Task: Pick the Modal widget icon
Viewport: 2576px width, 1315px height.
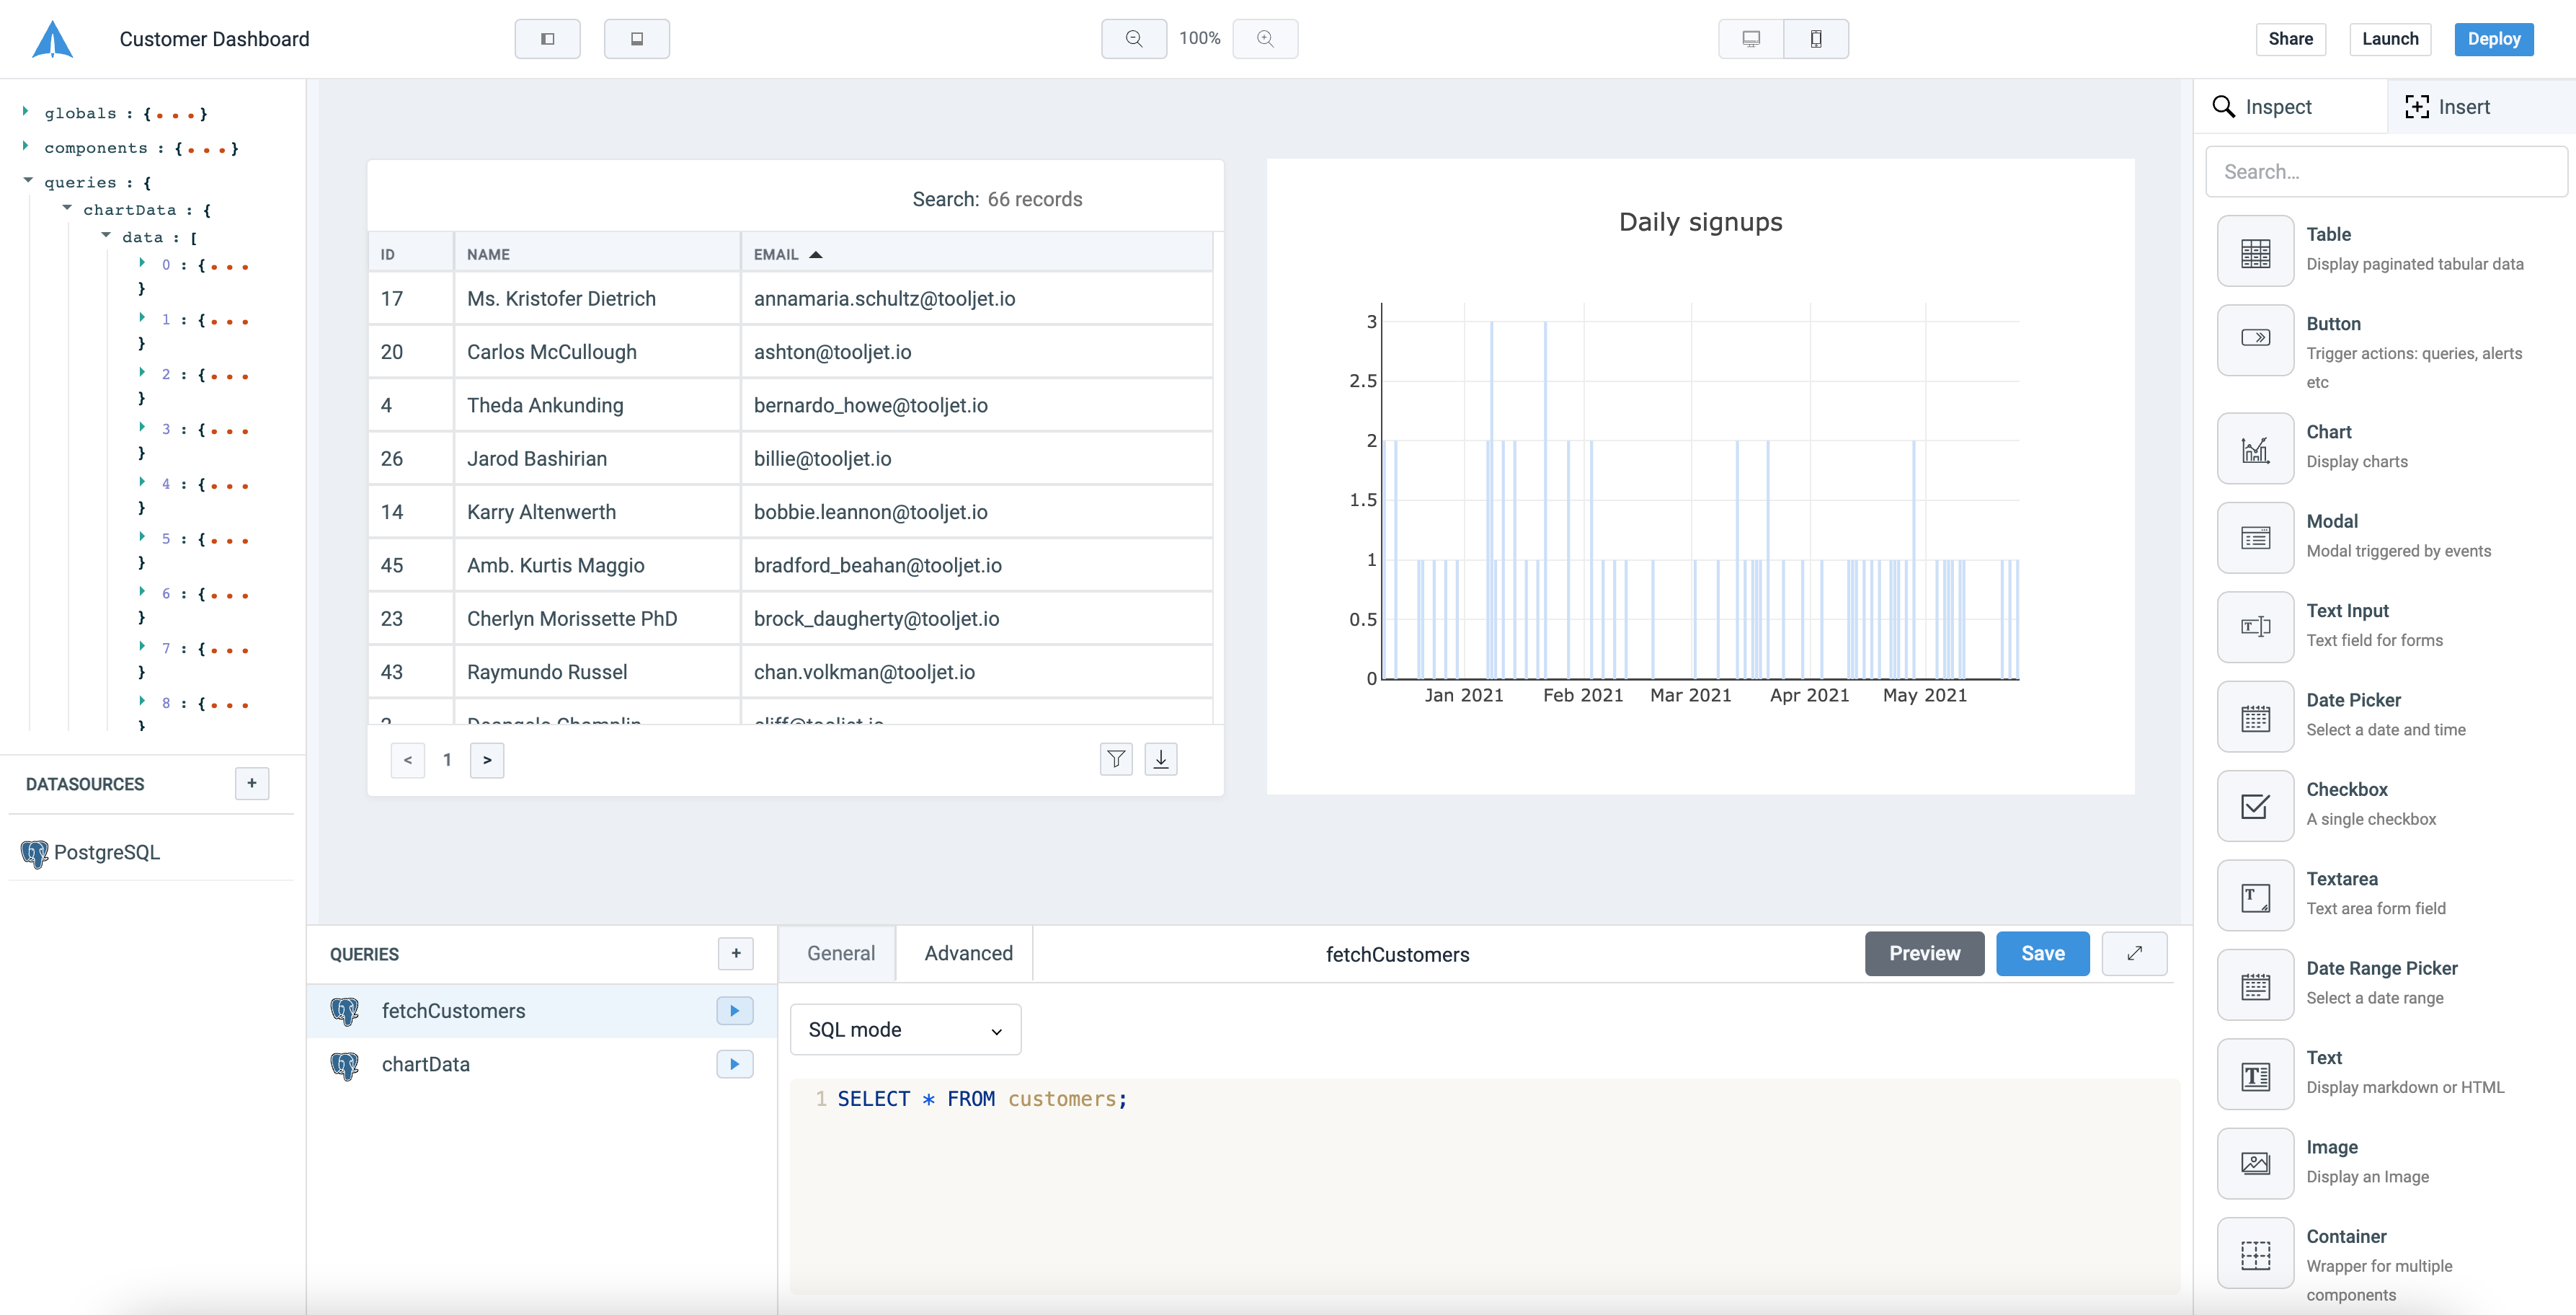Action: (2255, 538)
